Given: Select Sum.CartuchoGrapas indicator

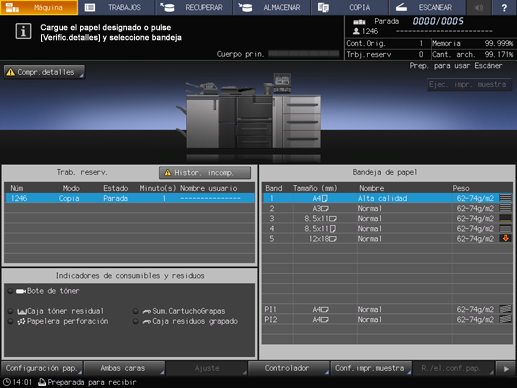Looking at the screenshot, I should point(179,311).
